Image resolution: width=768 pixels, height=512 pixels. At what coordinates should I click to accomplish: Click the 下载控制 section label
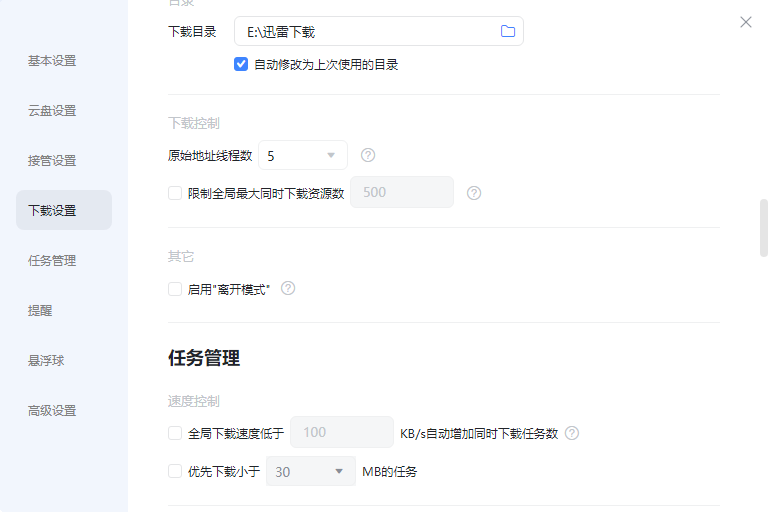(193, 123)
